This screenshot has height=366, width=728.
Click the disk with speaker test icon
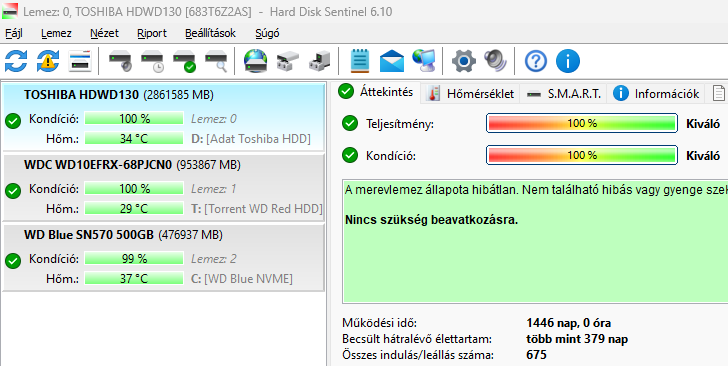click(120, 61)
